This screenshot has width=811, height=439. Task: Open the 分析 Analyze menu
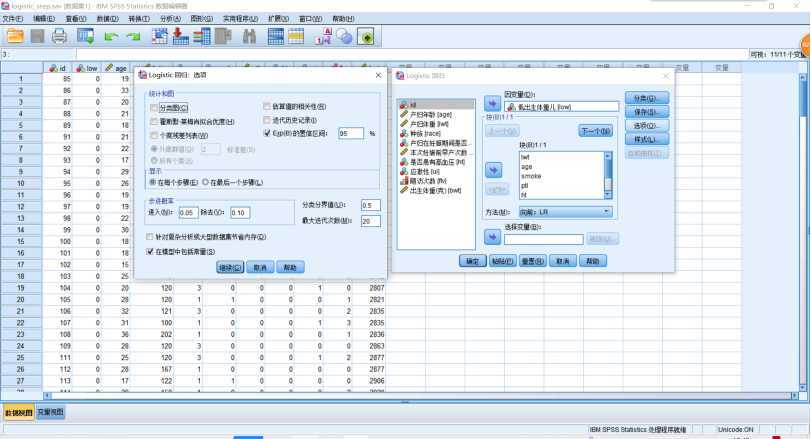tap(170, 19)
